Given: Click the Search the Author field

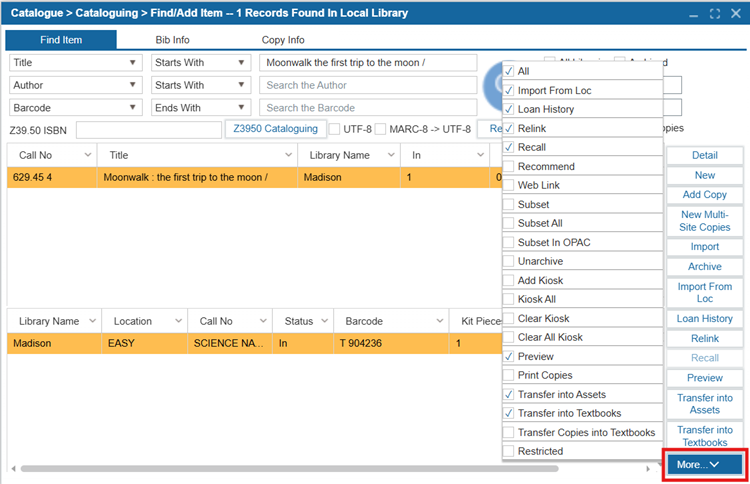Looking at the screenshot, I should pyautogui.click(x=368, y=85).
